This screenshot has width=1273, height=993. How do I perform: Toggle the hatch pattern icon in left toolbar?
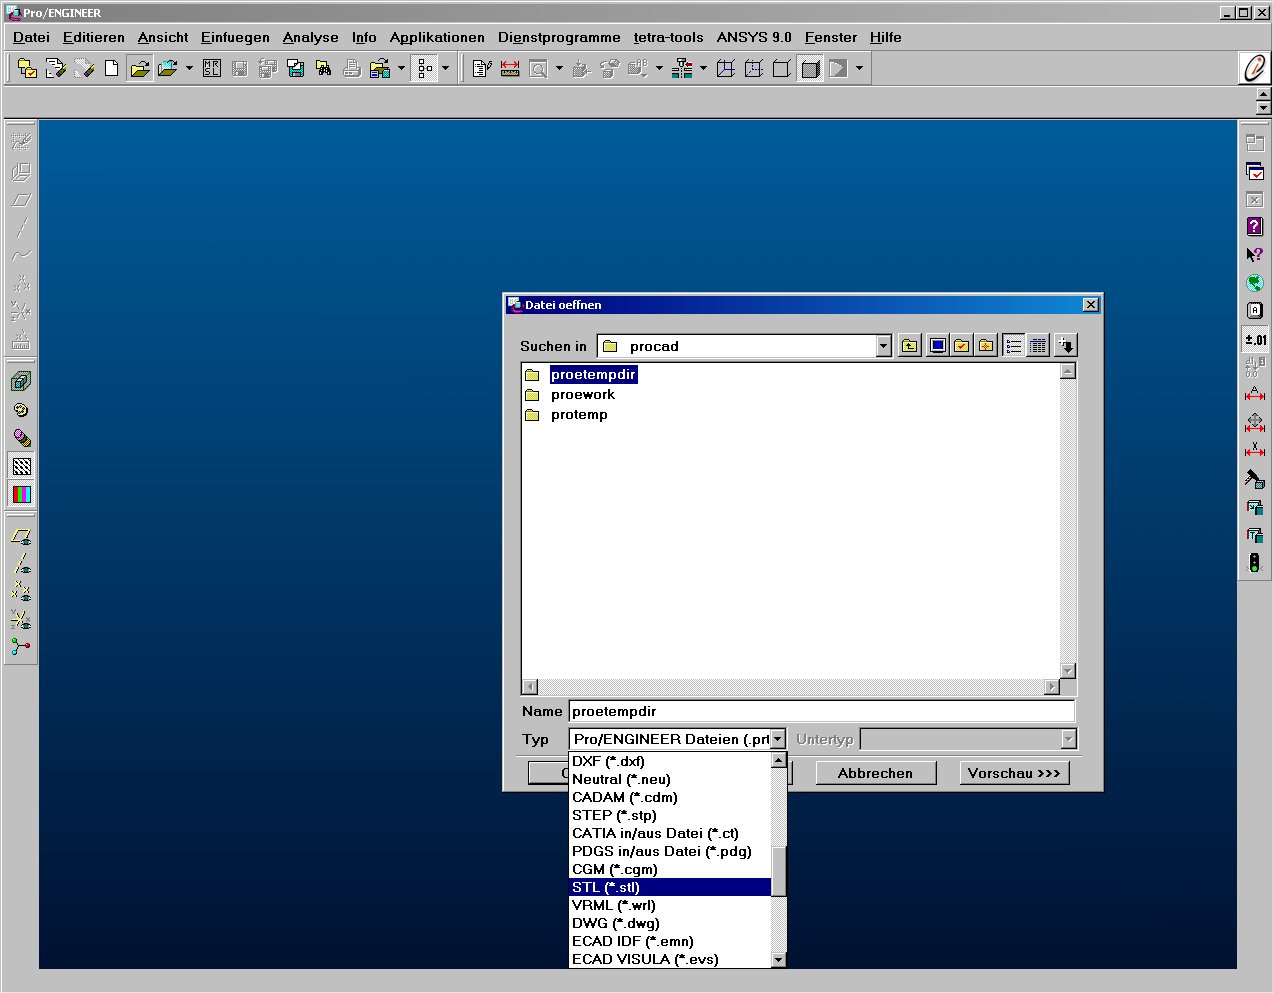(x=21, y=466)
